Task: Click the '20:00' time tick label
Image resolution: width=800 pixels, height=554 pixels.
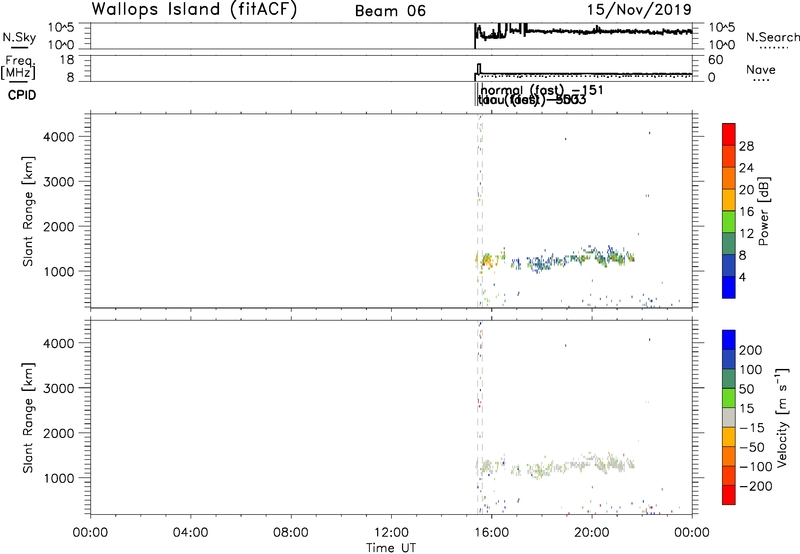Action: click(x=592, y=533)
